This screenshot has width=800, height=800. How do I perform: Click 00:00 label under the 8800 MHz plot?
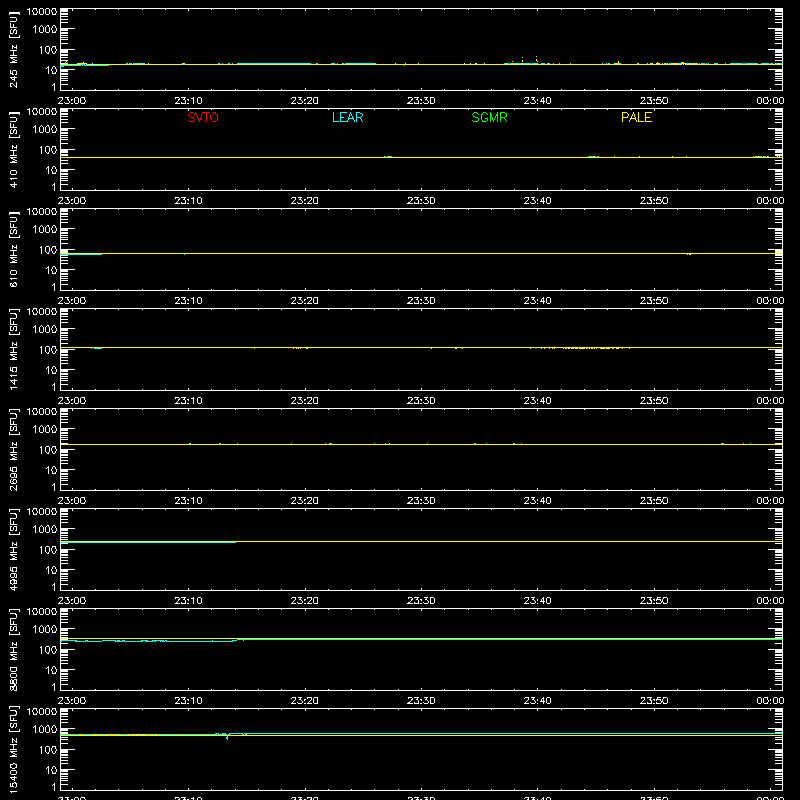tap(770, 701)
